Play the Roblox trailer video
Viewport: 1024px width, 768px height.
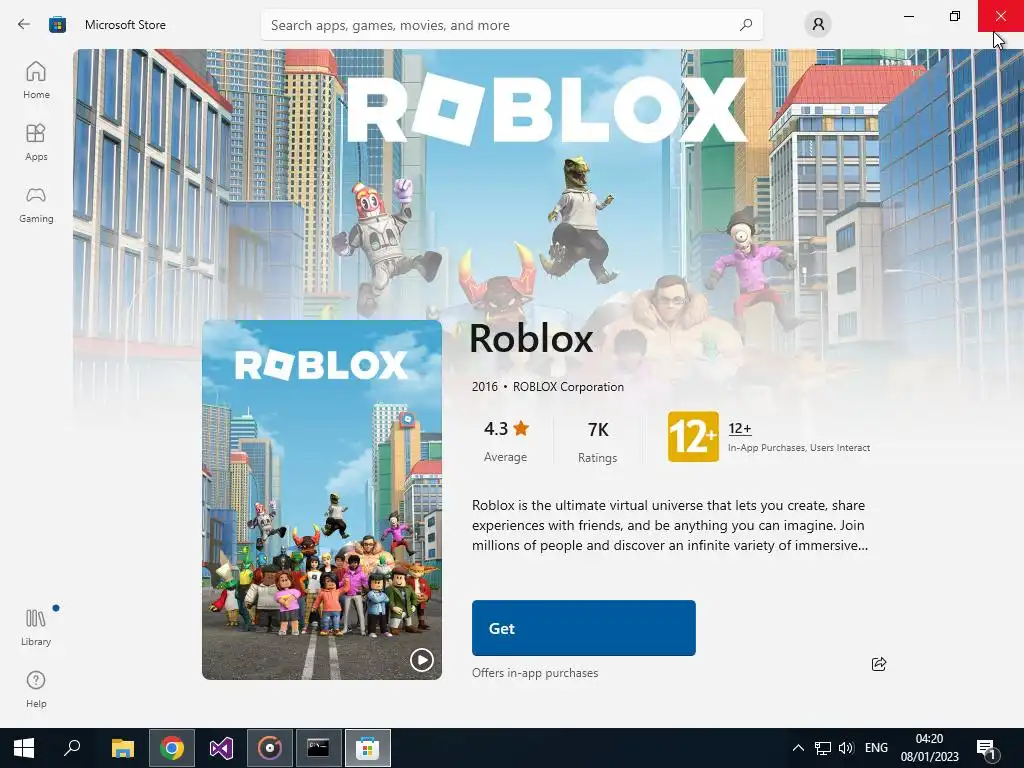pyautogui.click(x=422, y=660)
